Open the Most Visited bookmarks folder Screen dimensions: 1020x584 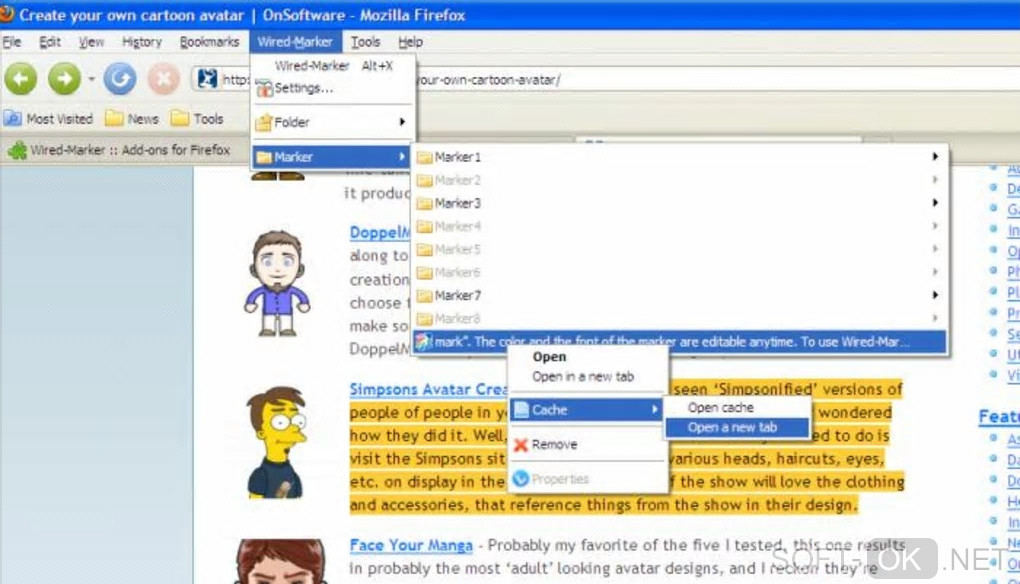pyautogui.click(x=49, y=119)
